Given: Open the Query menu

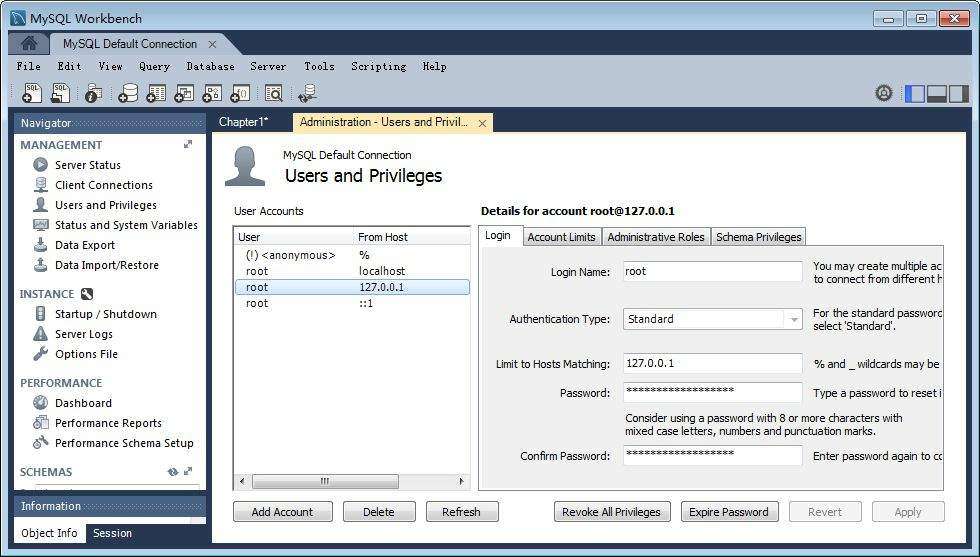Looking at the screenshot, I should (154, 66).
